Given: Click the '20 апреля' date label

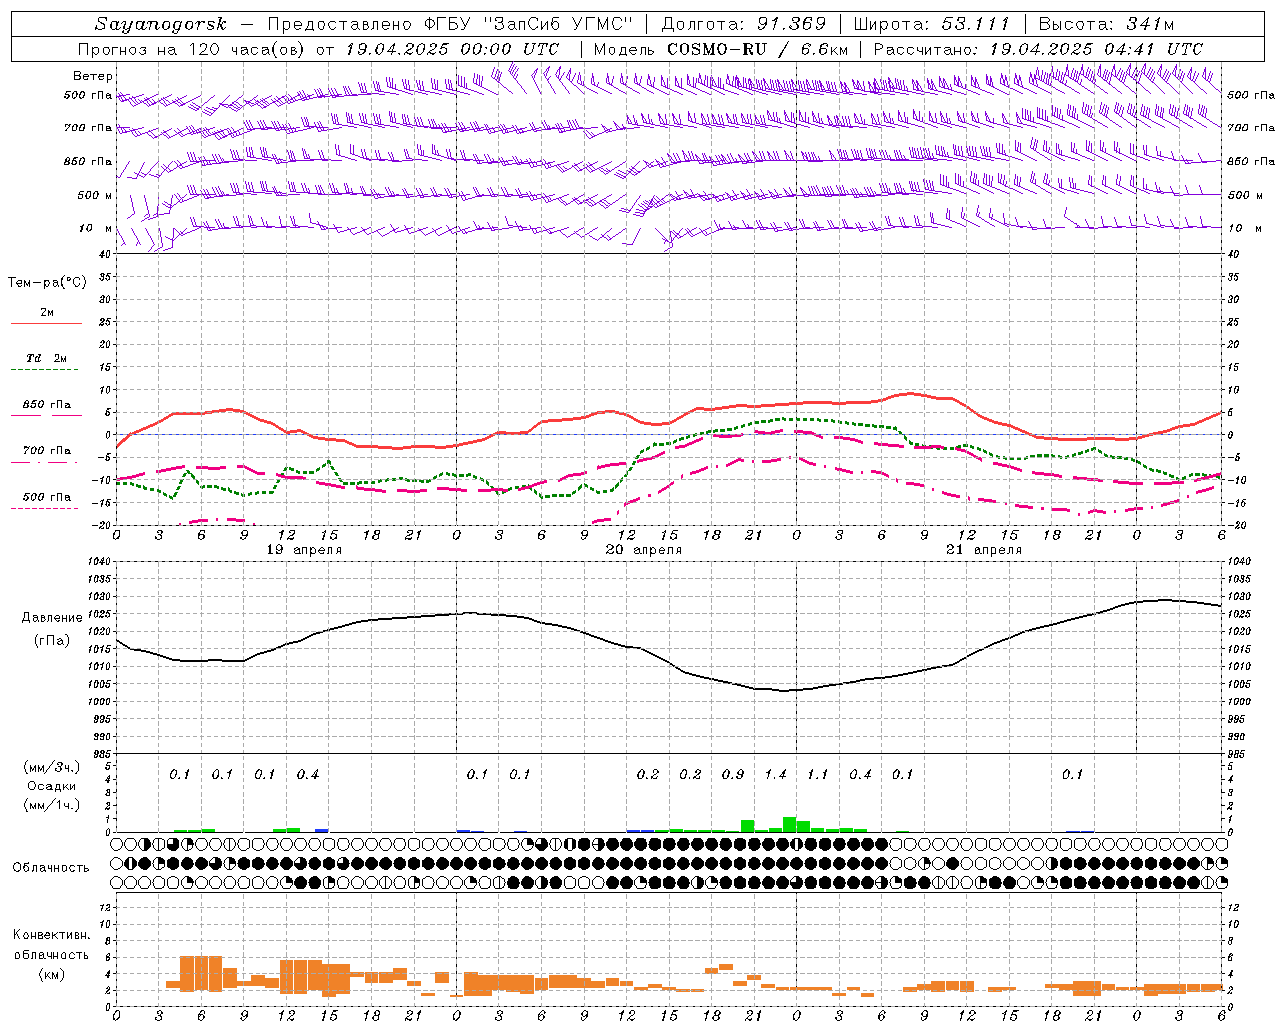Looking at the screenshot, I should point(644,549).
